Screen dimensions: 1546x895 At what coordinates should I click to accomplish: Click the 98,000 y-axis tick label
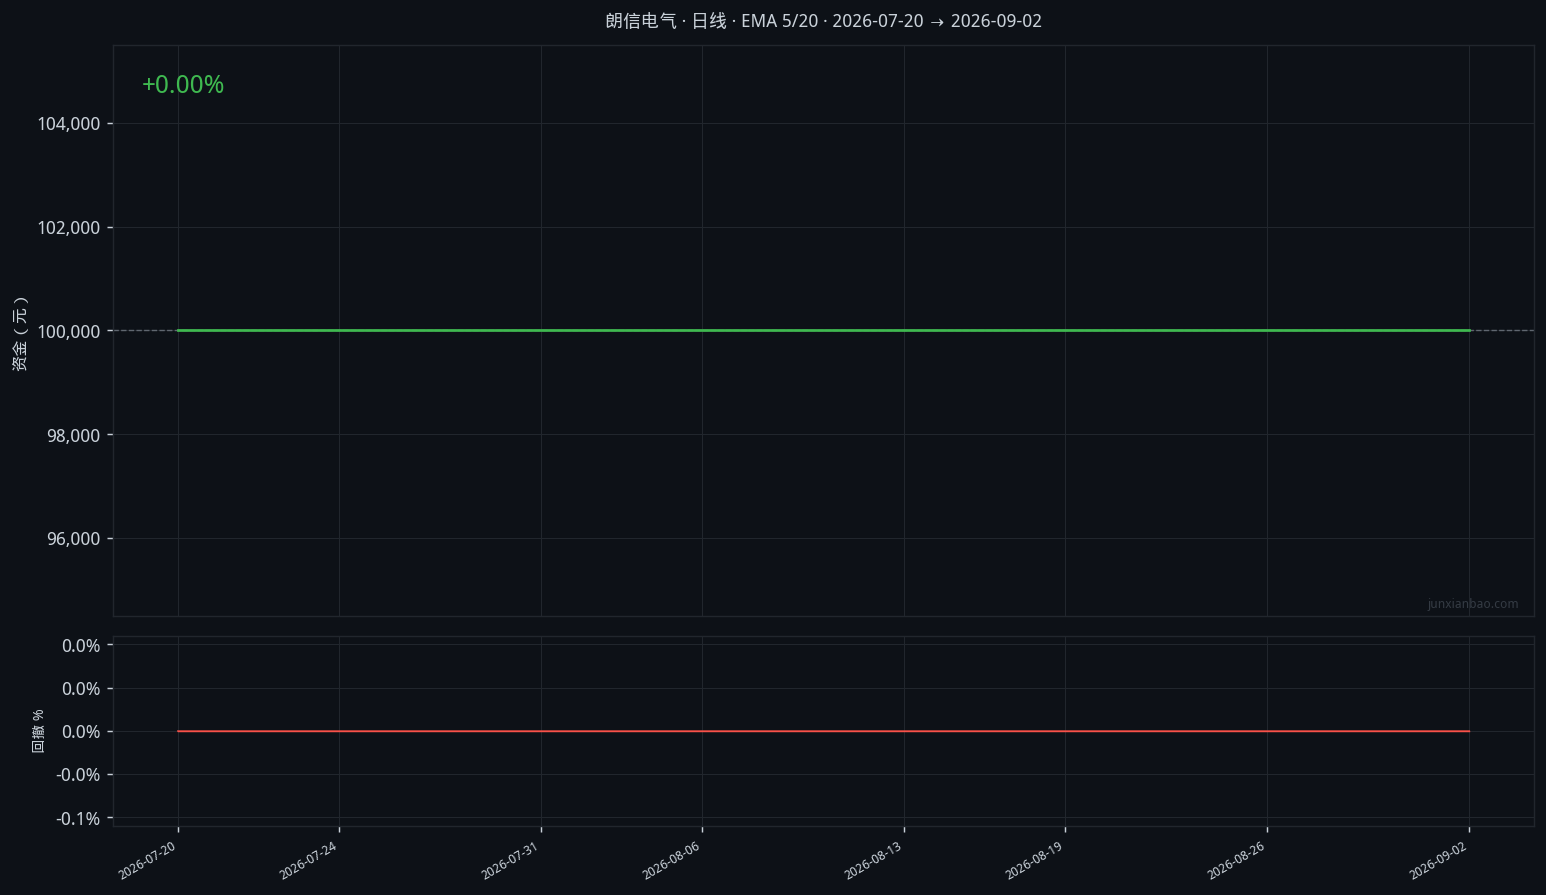point(74,435)
